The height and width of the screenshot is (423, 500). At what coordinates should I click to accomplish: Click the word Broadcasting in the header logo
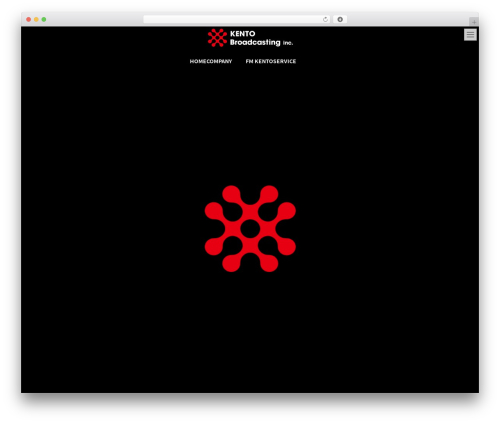coord(255,42)
